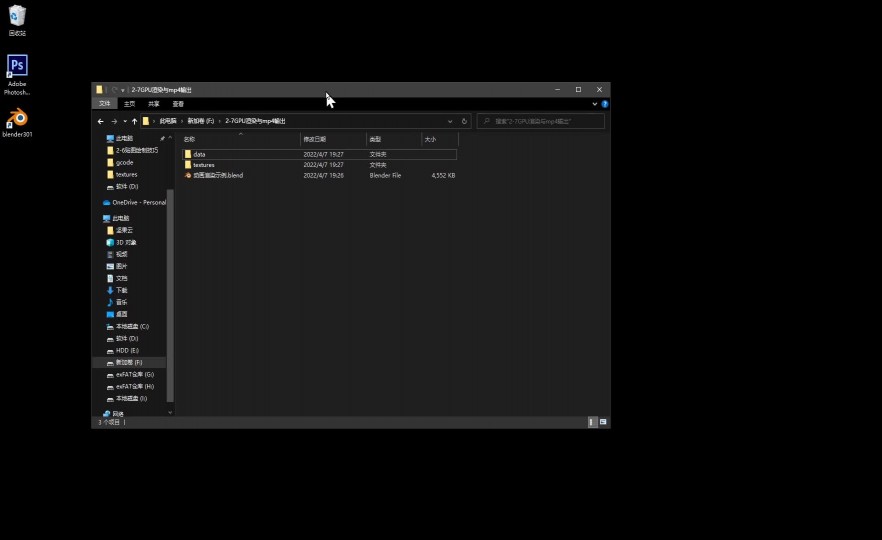
Task: Sort files by the 名称 name column
Action: point(190,140)
